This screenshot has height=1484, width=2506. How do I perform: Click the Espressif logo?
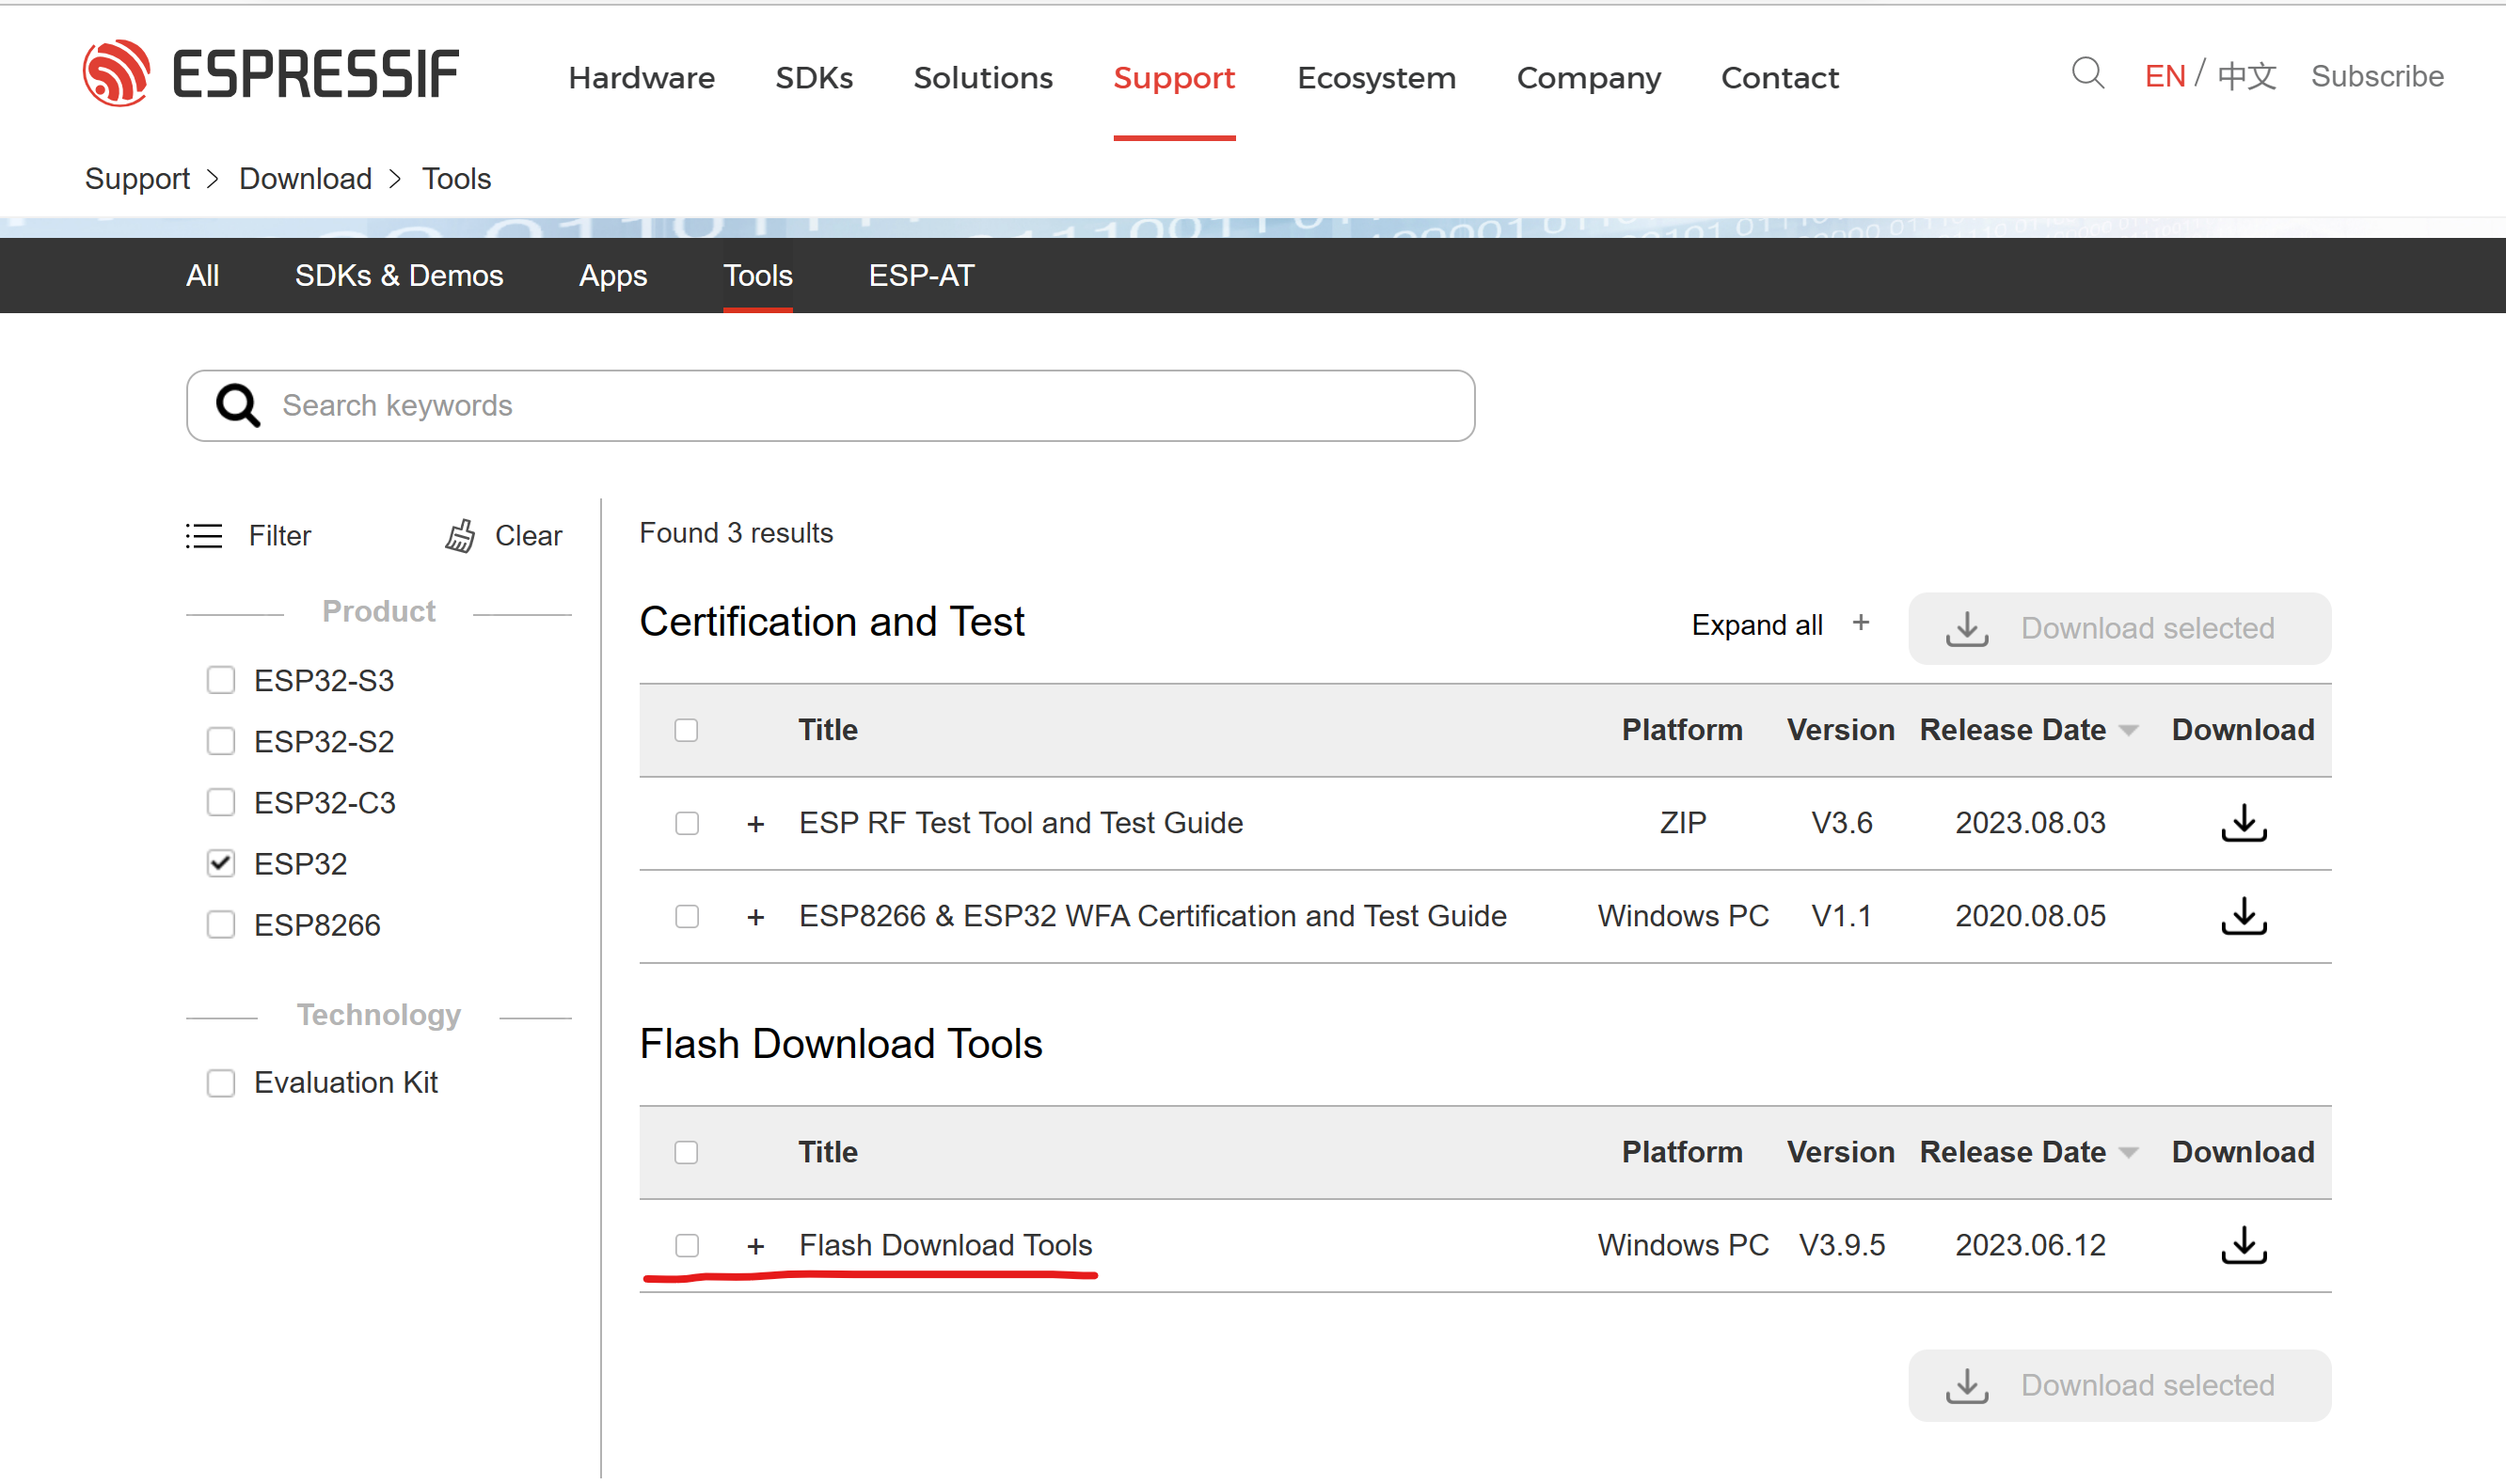270,74
